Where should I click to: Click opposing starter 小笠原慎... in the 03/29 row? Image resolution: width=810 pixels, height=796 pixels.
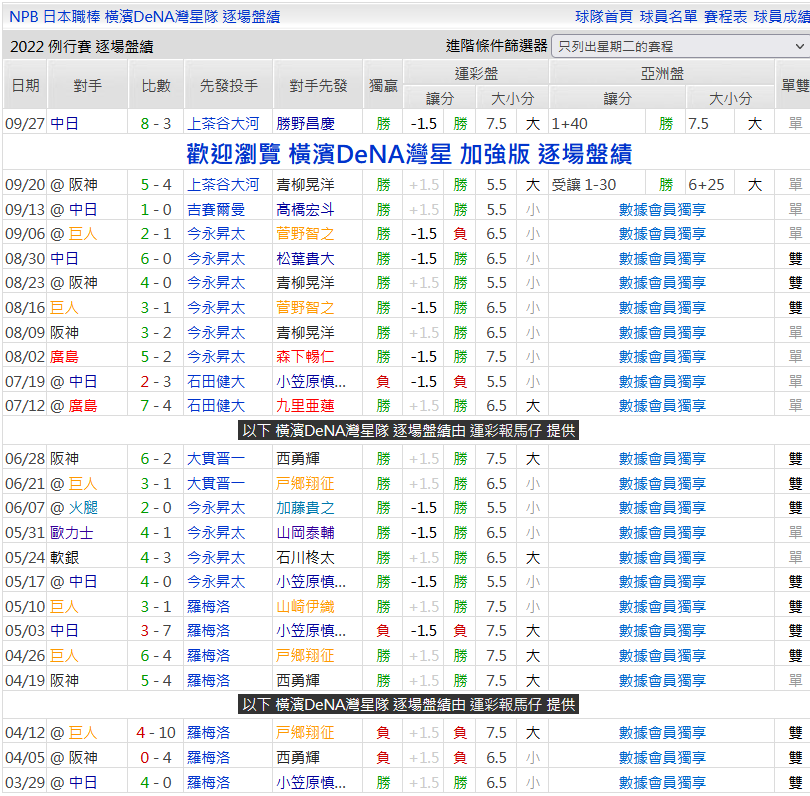pyautogui.click(x=311, y=783)
